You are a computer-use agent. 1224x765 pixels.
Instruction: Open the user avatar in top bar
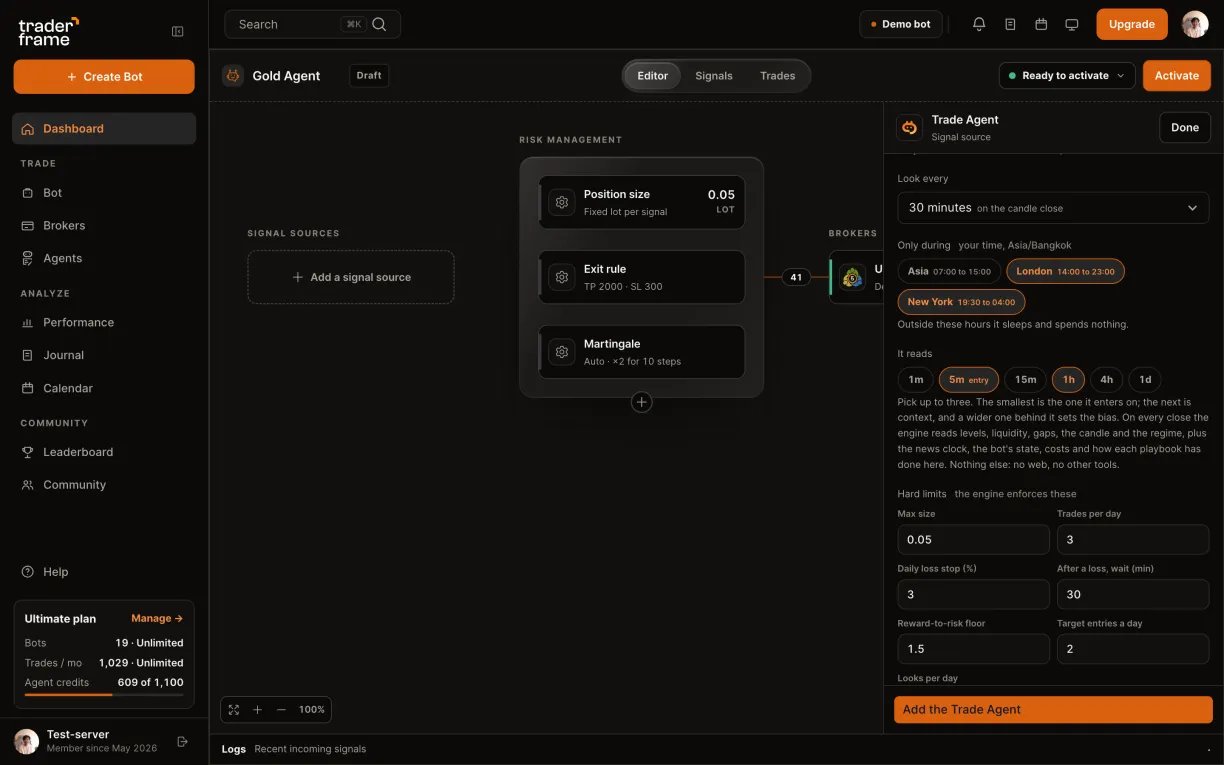[1195, 24]
